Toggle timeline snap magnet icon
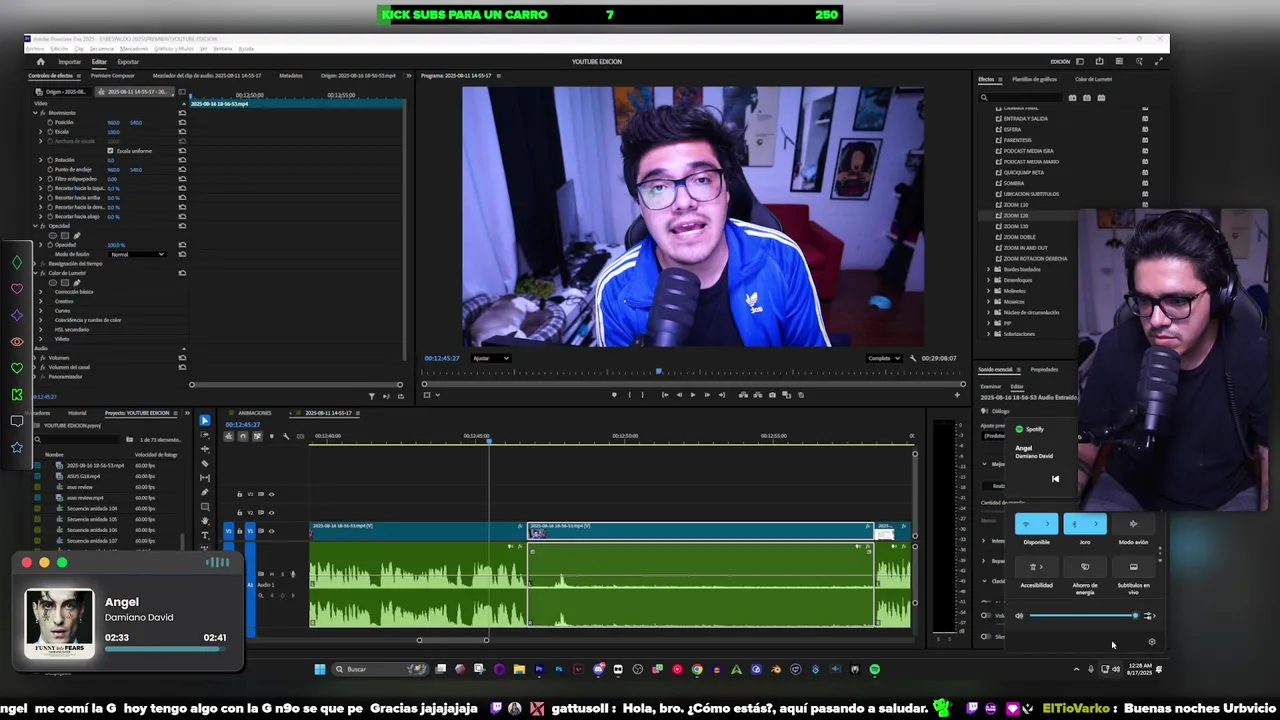 pos(242,436)
